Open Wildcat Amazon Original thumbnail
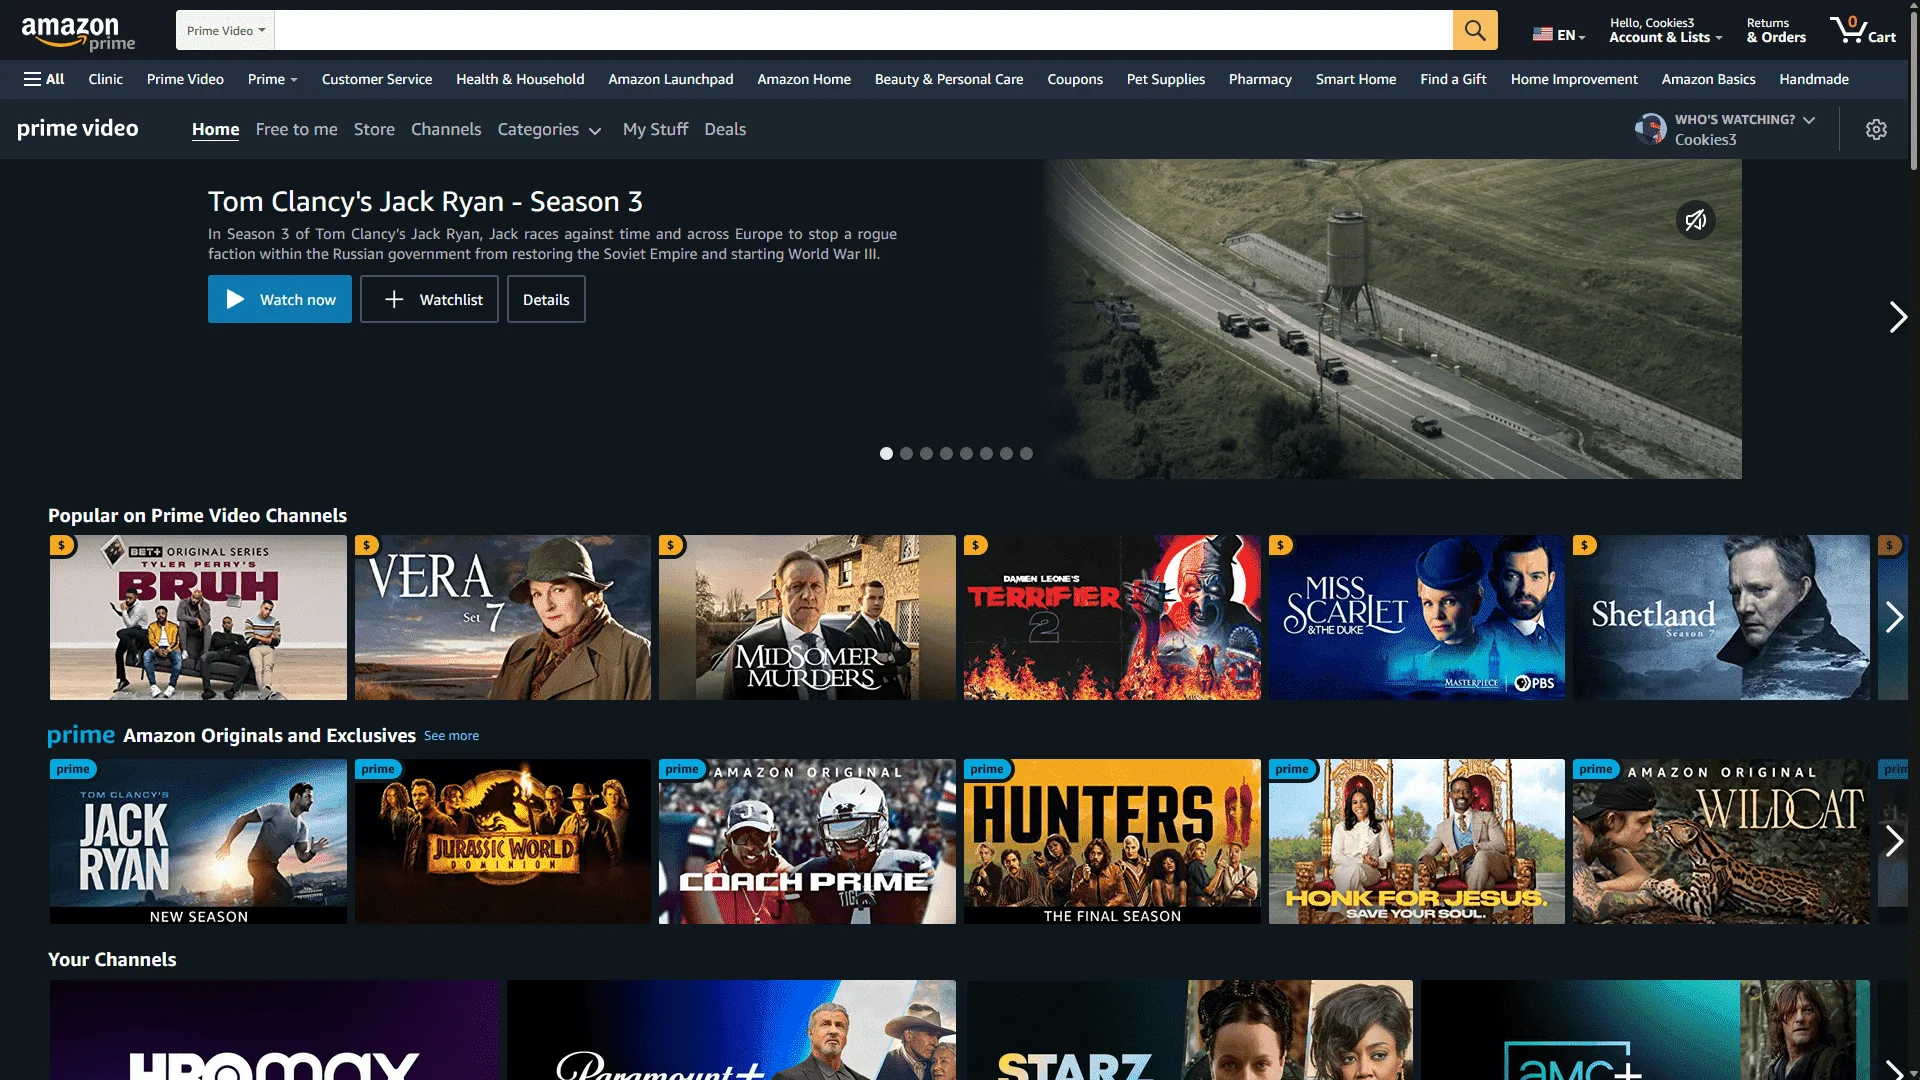This screenshot has width=1920, height=1080. coord(1721,841)
